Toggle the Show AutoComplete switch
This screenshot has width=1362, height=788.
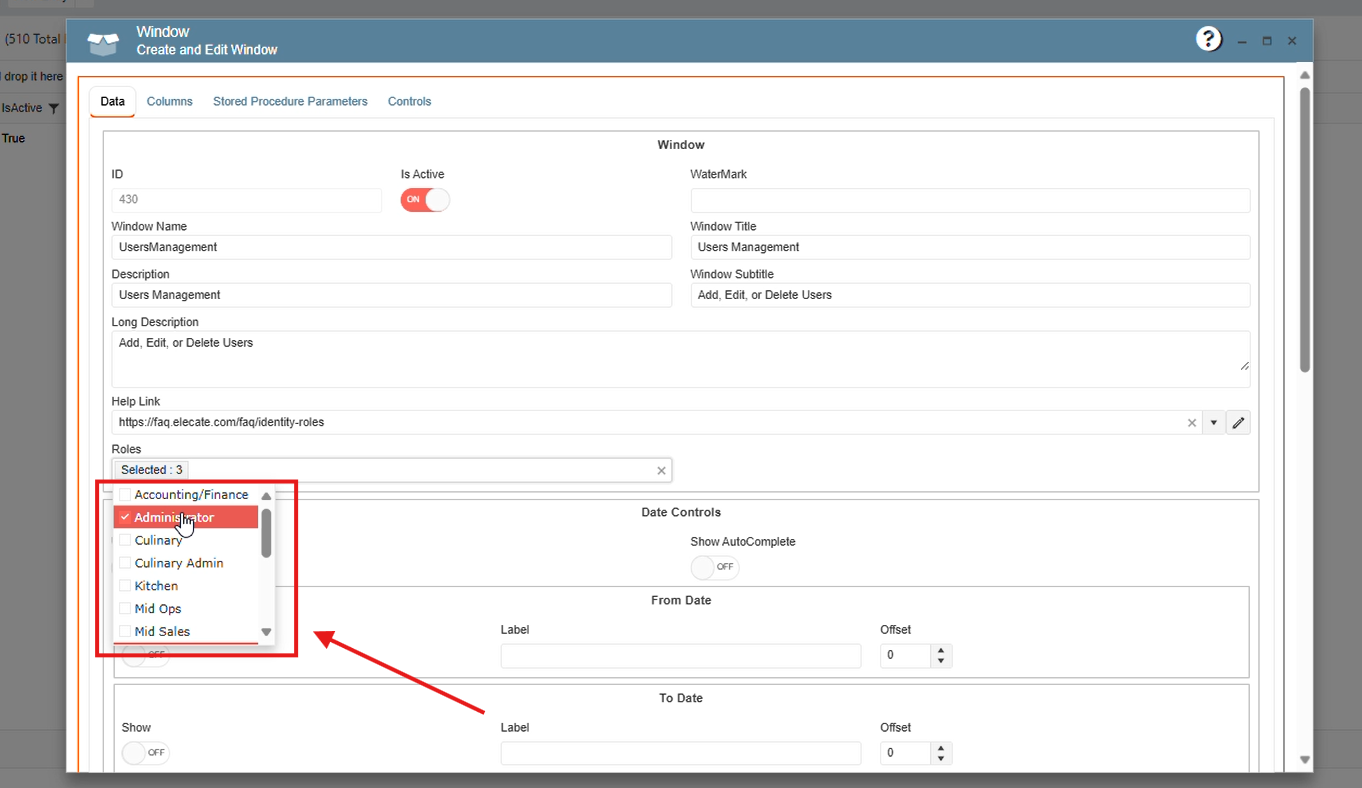(x=715, y=567)
